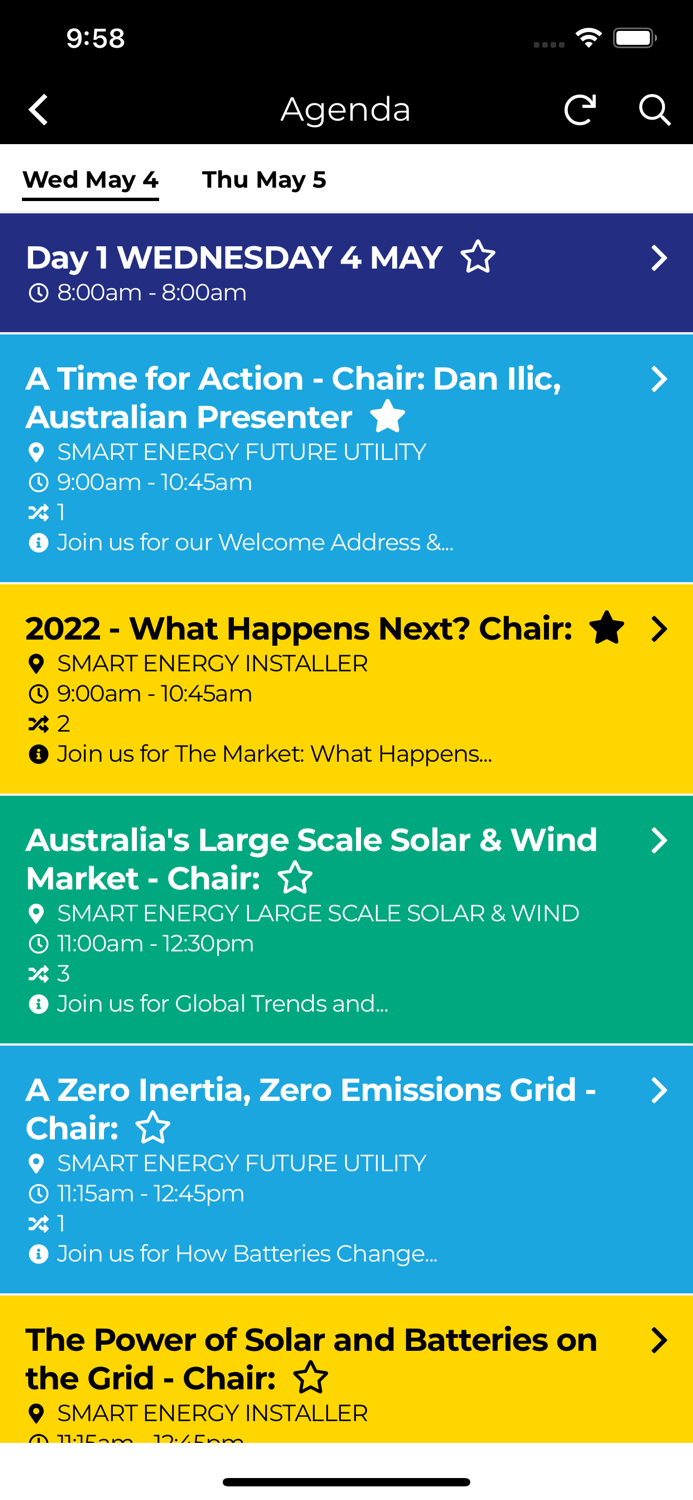Expand The Power of Solar and Batteries session
The height and width of the screenshot is (1500, 693).
(x=660, y=1340)
